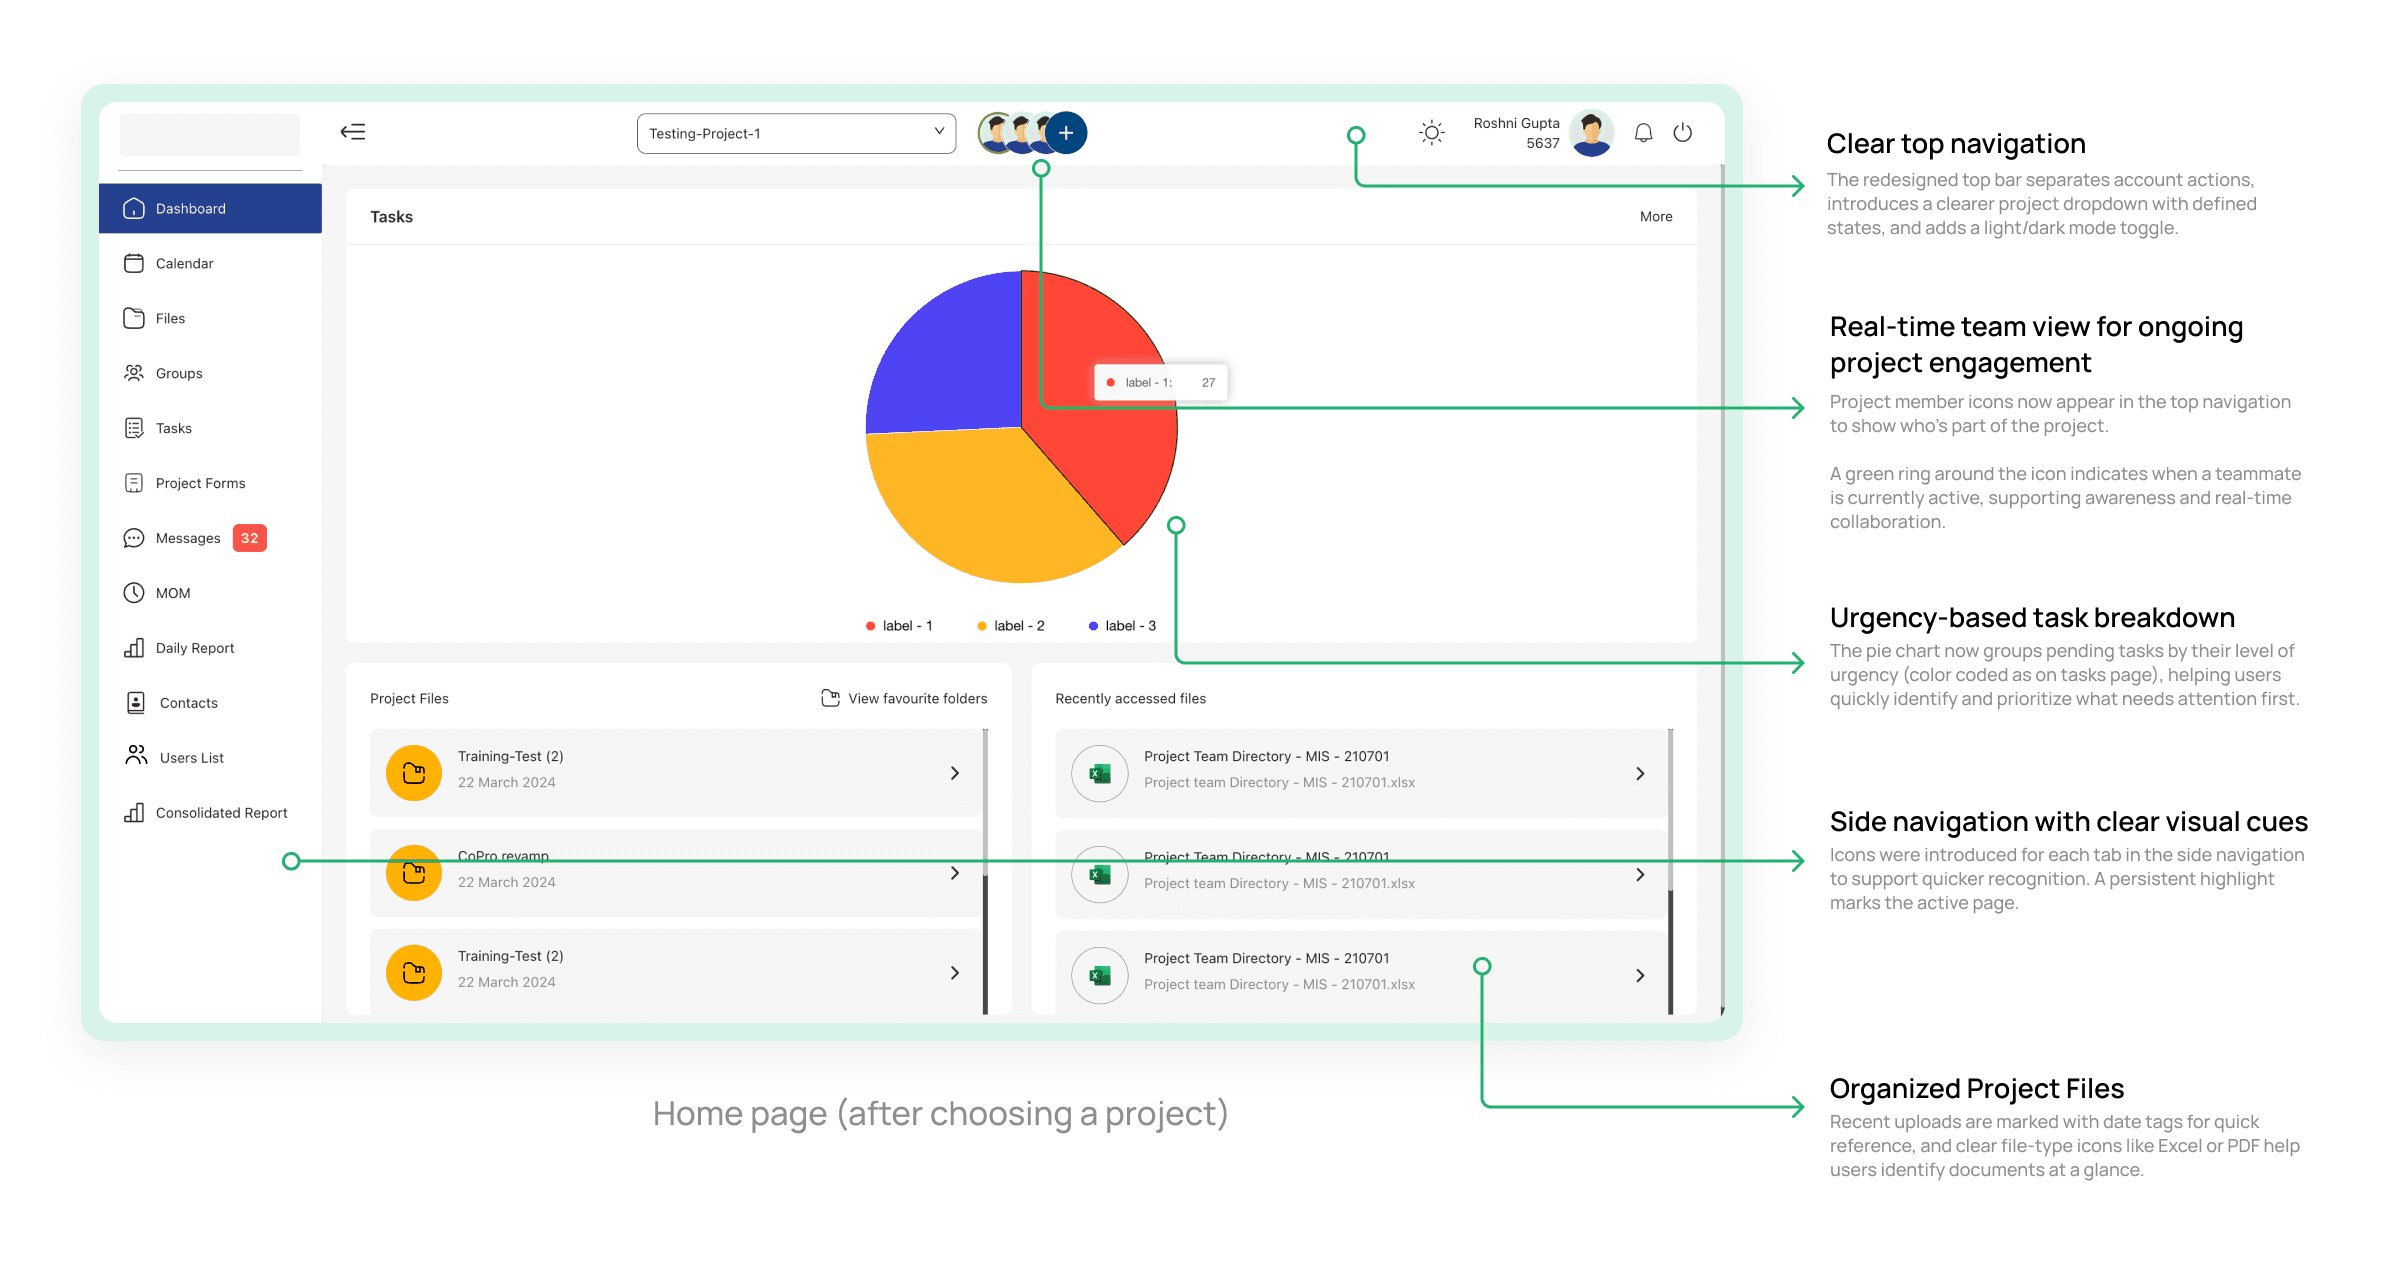Click the favourite folders icon
This screenshot has width=2400, height=1266.
(x=830, y=698)
